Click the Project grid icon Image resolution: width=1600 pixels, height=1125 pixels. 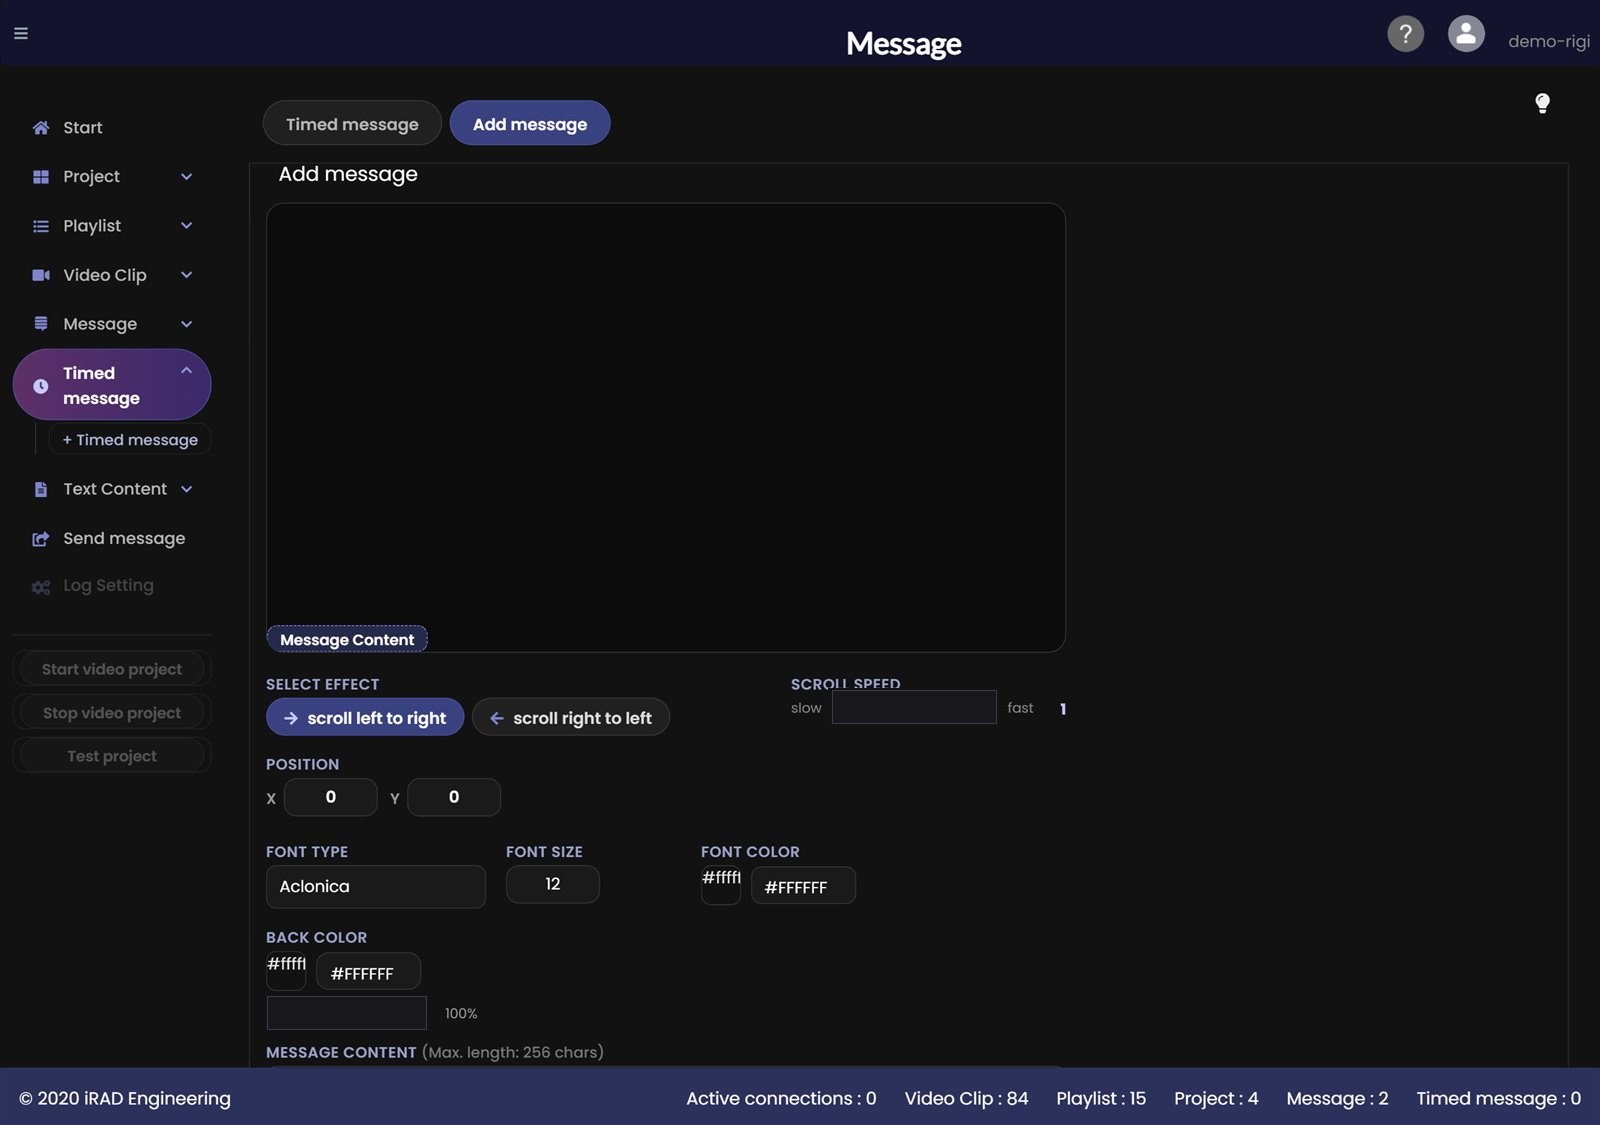(x=41, y=177)
